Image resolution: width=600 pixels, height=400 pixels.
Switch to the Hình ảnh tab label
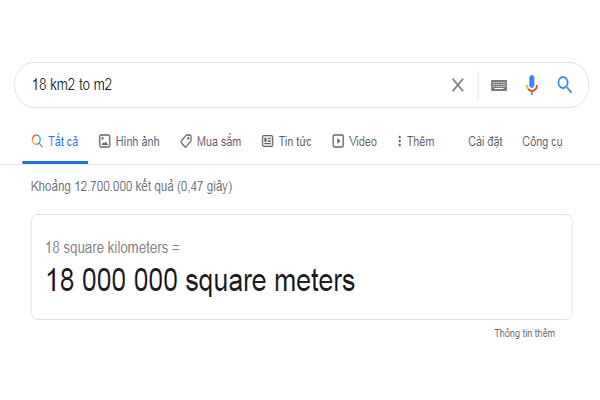pyautogui.click(x=137, y=141)
